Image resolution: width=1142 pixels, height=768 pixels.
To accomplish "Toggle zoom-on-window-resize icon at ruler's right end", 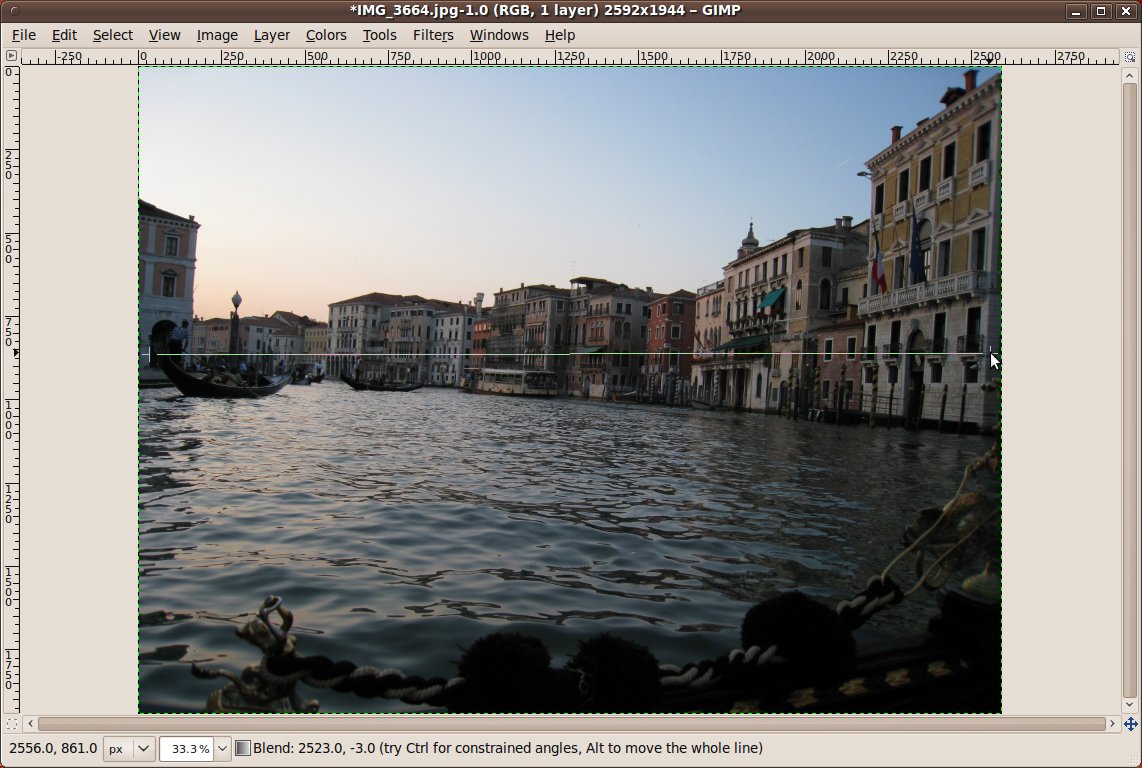I will click(1130, 56).
